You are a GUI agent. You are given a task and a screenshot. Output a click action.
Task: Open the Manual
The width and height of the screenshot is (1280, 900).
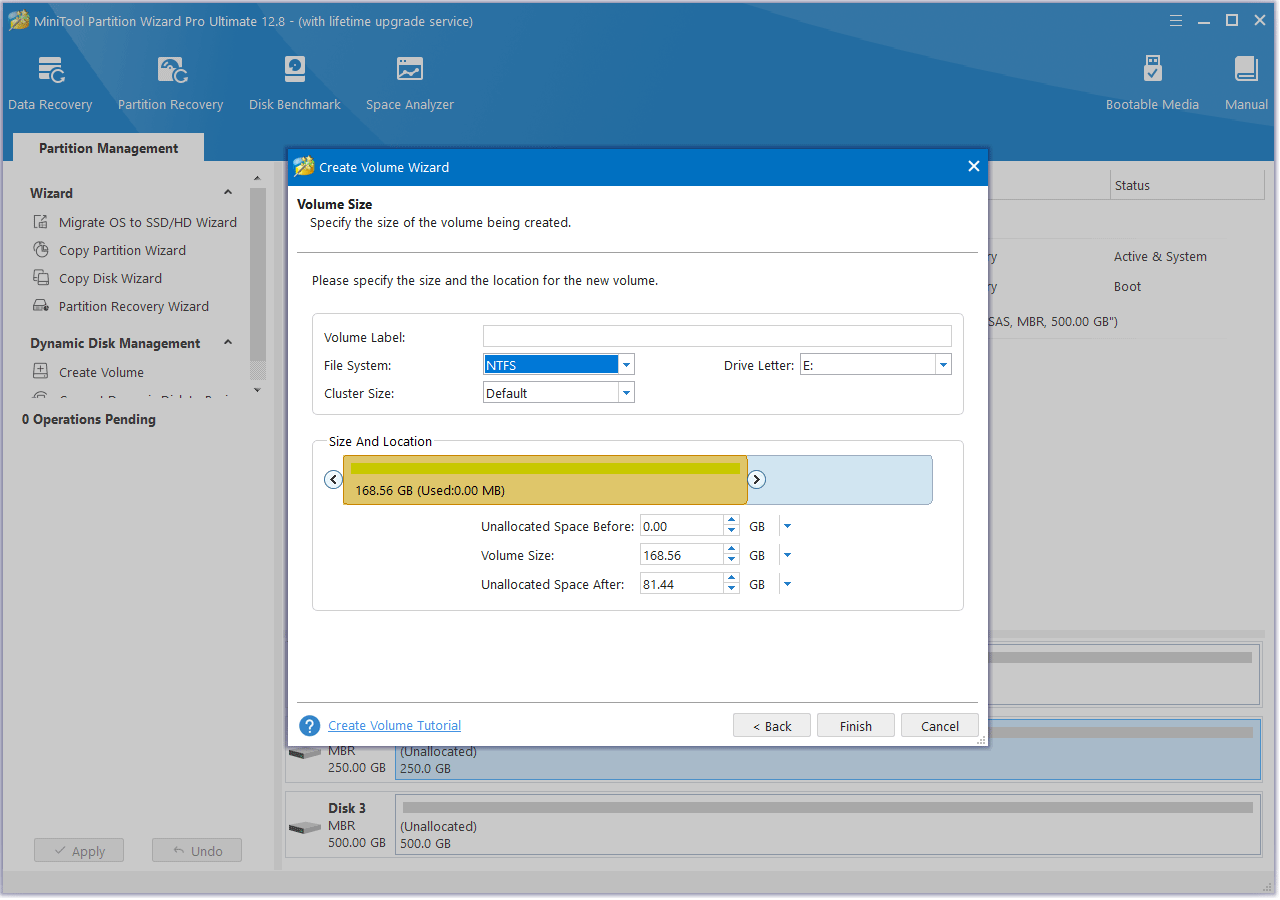(1246, 83)
